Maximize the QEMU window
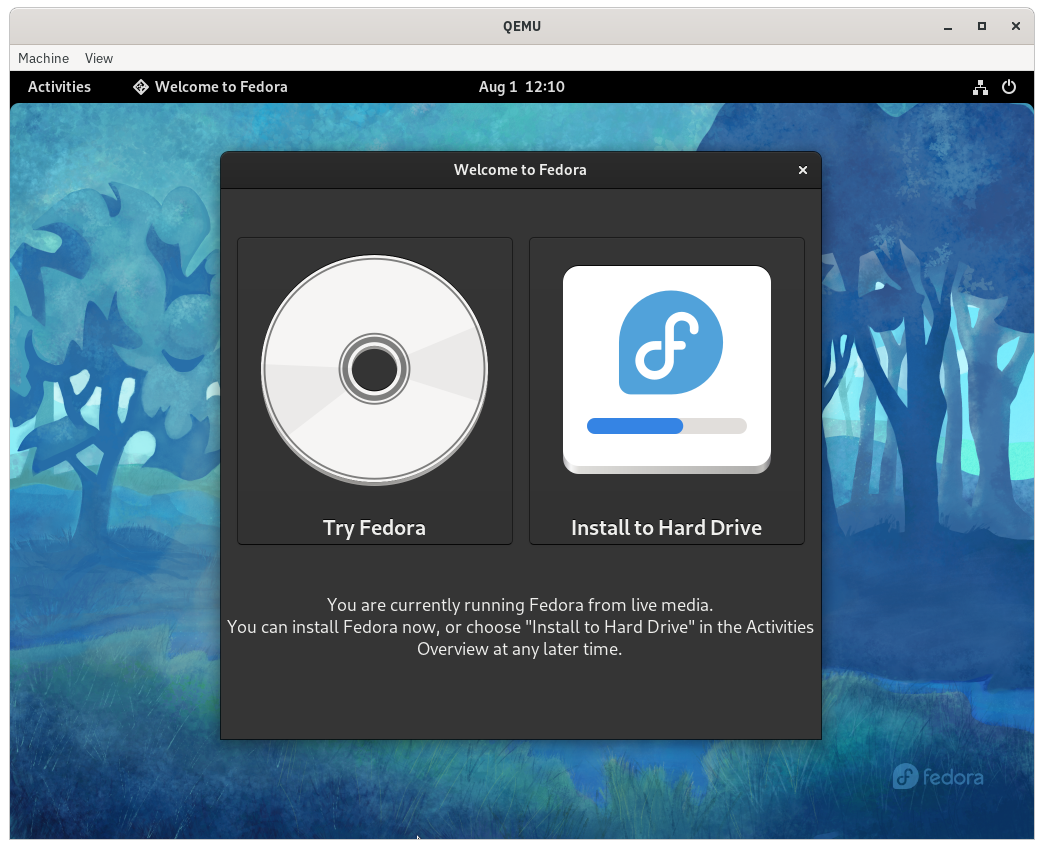The width and height of the screenshot is (1044, 849). pos(981,26)
